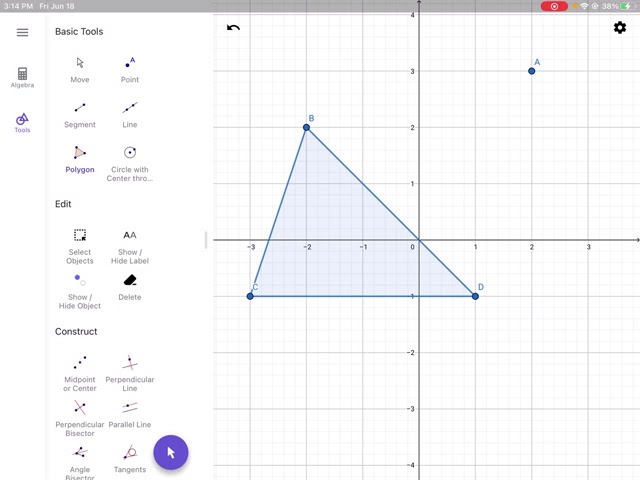Image resolution: width=640 pixels, height=480 pixels.
Task: Click vertex B of the triangle
Action: coord(307,127)
